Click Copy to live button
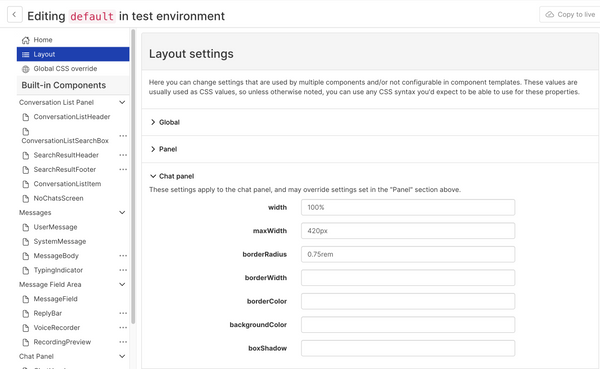 tap(570, 15)
